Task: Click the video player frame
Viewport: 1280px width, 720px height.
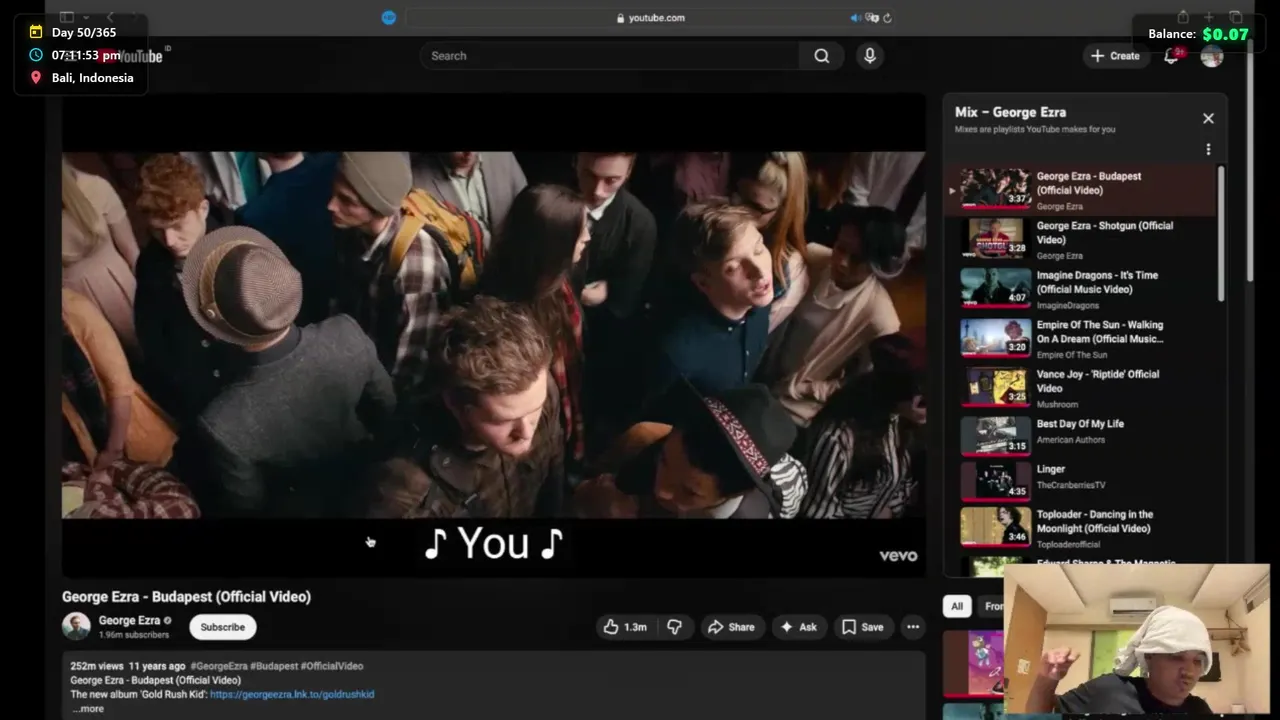Action: click(493, 335)
